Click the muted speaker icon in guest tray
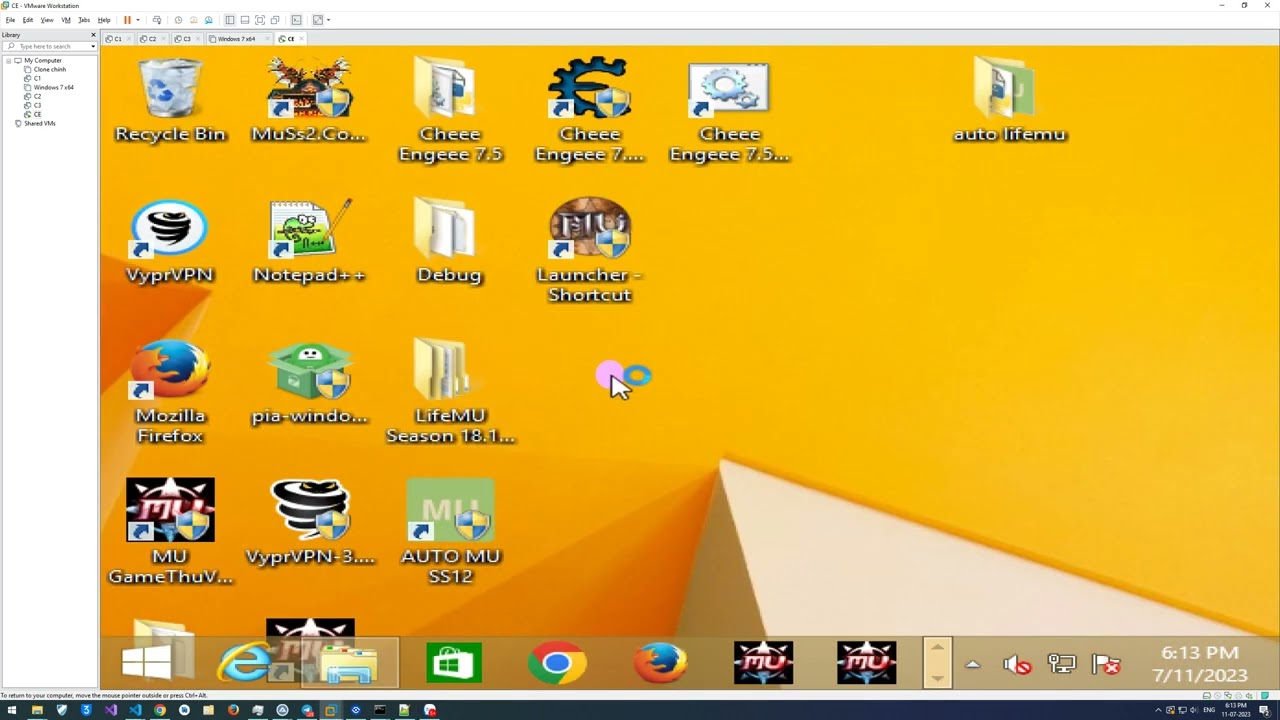This screenshot has height=720, width=1280. click(x=1017, y=665)
